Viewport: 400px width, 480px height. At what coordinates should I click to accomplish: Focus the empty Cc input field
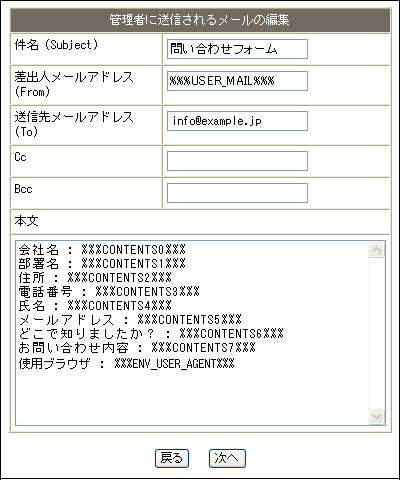pos(237,161)
